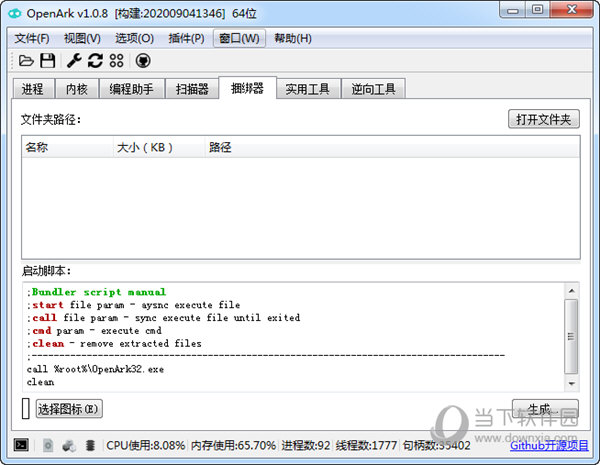Click the 生成 button
The height and width of the screenshot is (465, 600).
545,409
